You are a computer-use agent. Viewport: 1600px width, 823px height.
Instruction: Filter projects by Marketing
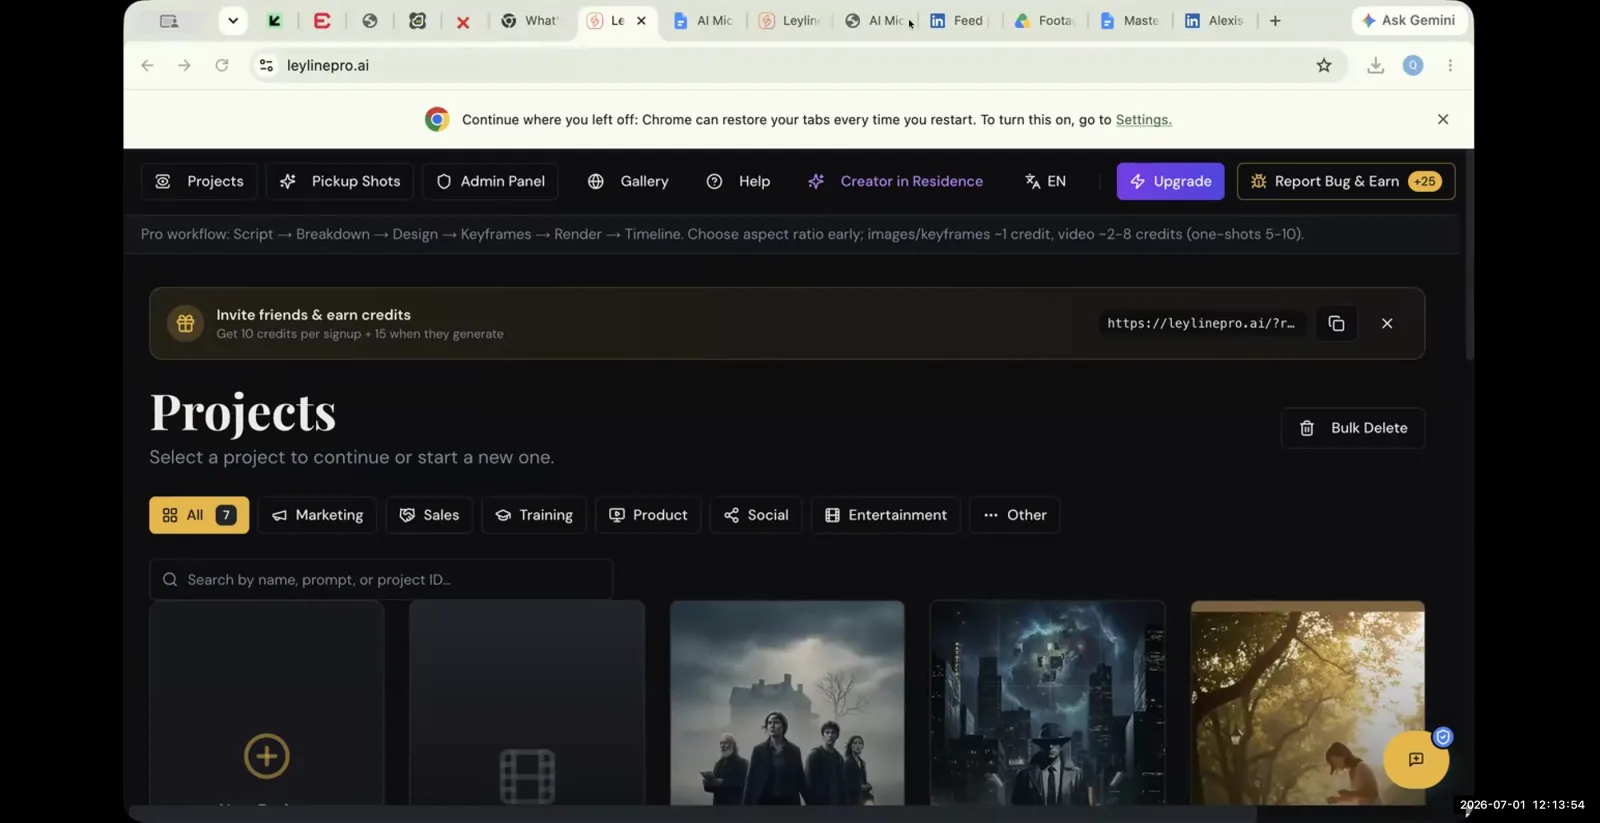point(318,515)
